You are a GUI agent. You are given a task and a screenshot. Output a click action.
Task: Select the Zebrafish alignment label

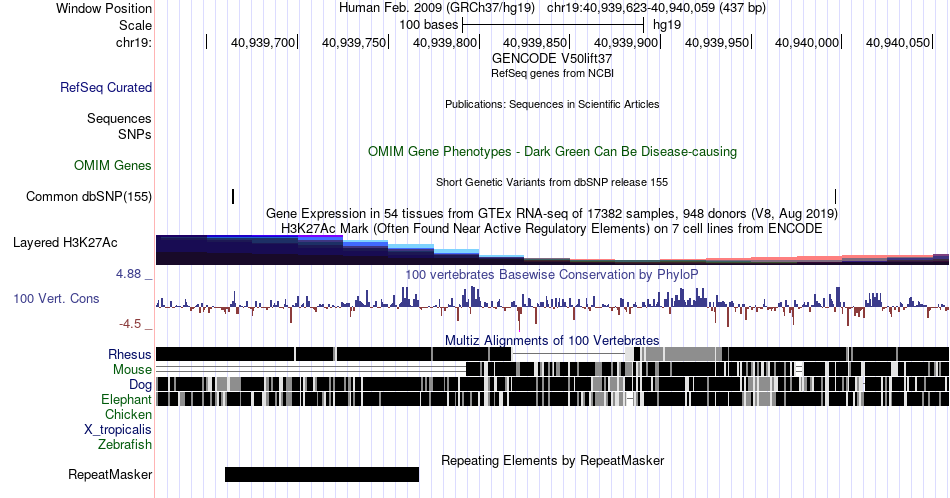click(x=125, y=444)
